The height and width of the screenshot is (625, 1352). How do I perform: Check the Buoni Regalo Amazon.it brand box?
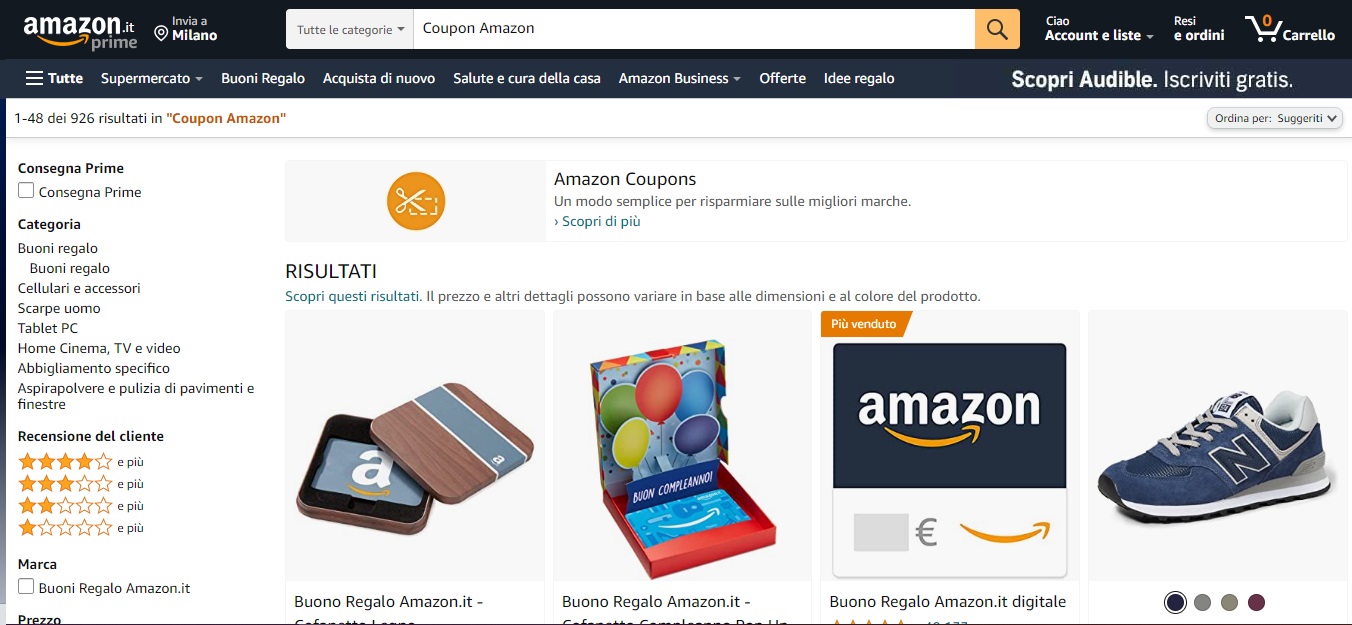(x=26, y=587)
